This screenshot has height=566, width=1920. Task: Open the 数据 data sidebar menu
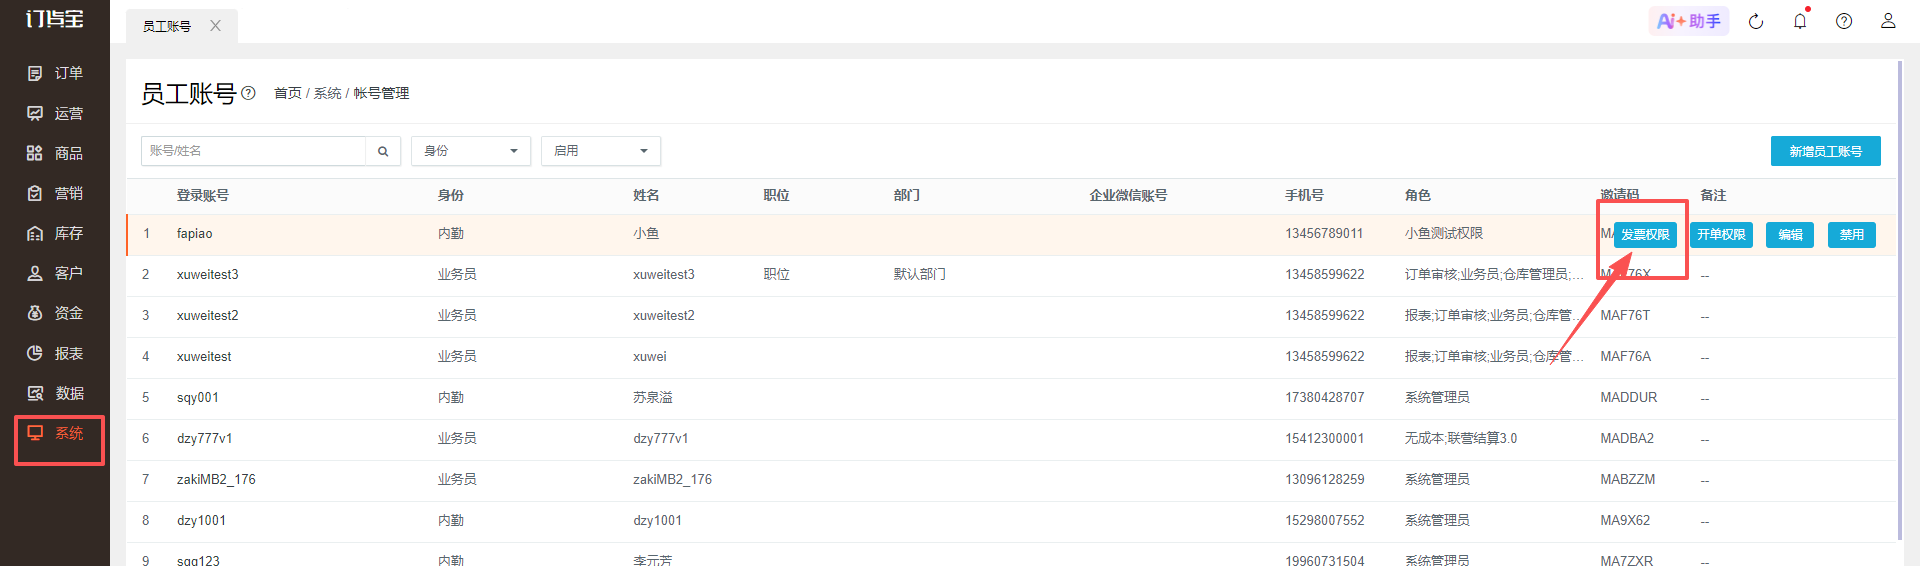(55, 393)
